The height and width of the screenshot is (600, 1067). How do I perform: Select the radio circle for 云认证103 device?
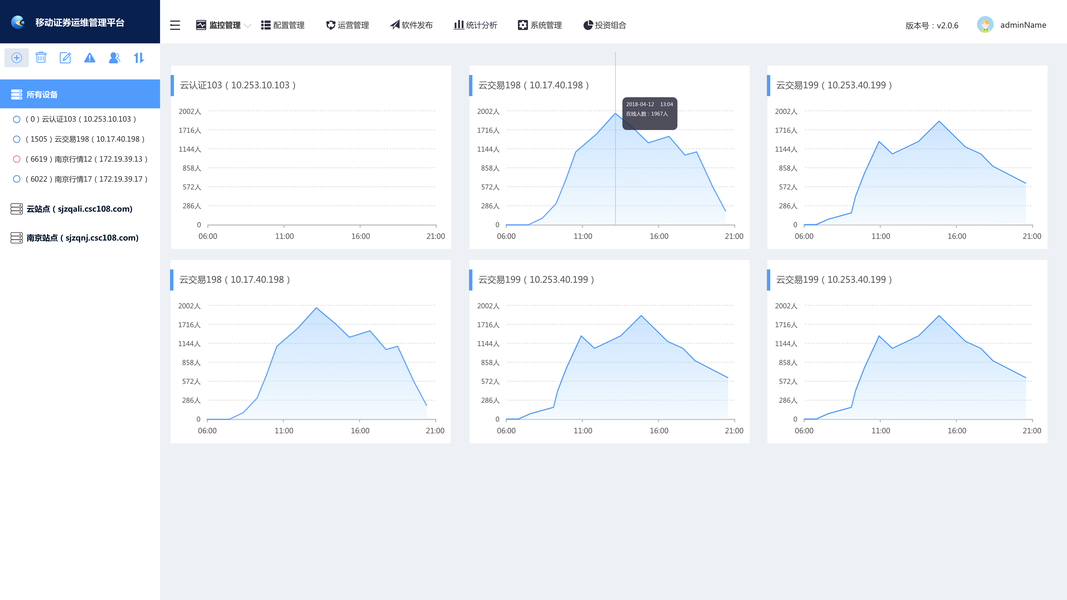tap(16, 119)
